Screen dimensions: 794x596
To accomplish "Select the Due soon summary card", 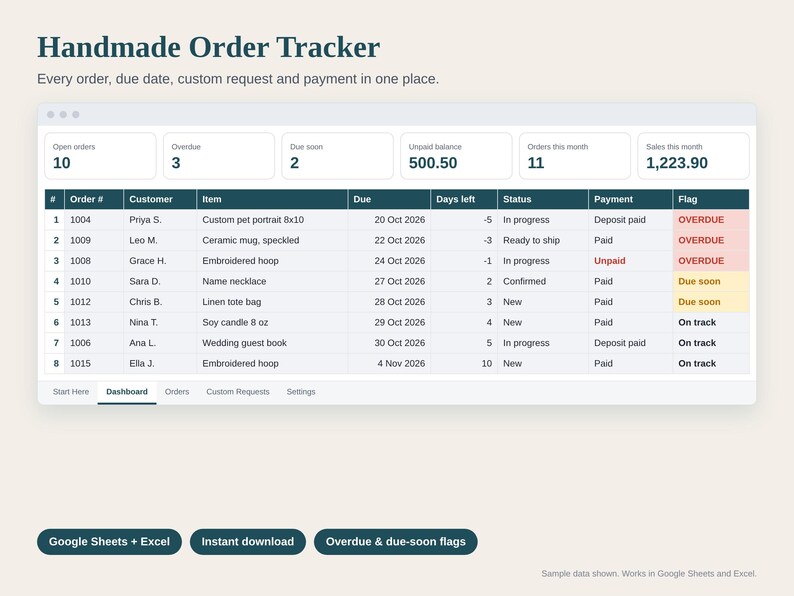I will pyautogui.click(x=337, y=156).
